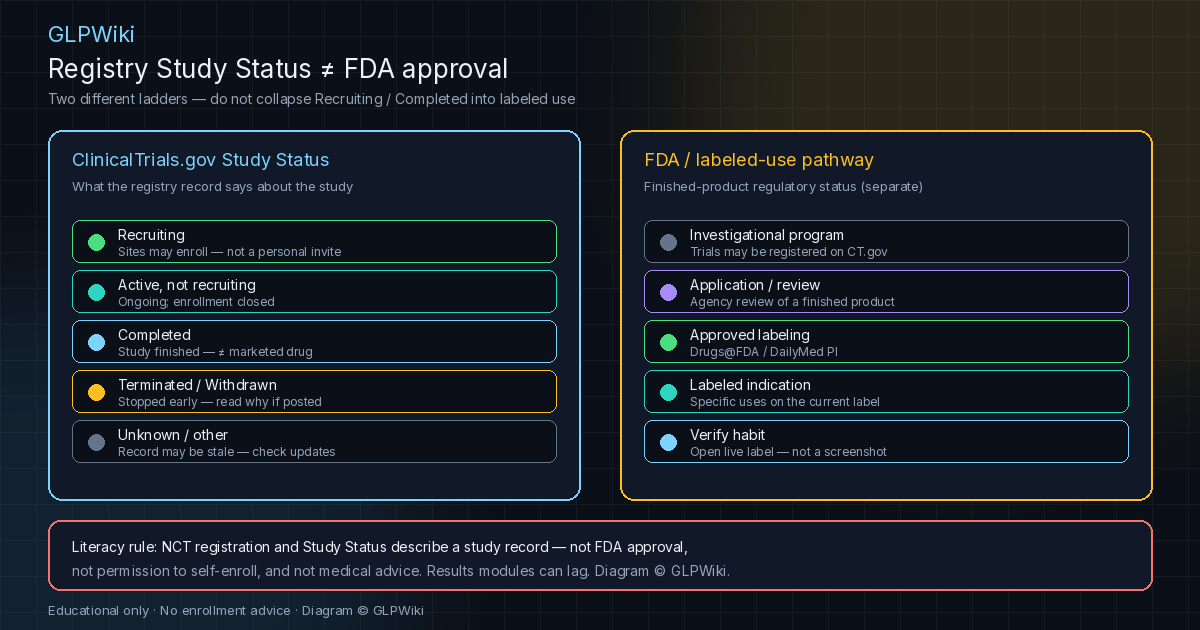This screenshot has width=1200, height=630.
Task: Click the teal dot beside Labeled indication
Action: click(668, 392)
